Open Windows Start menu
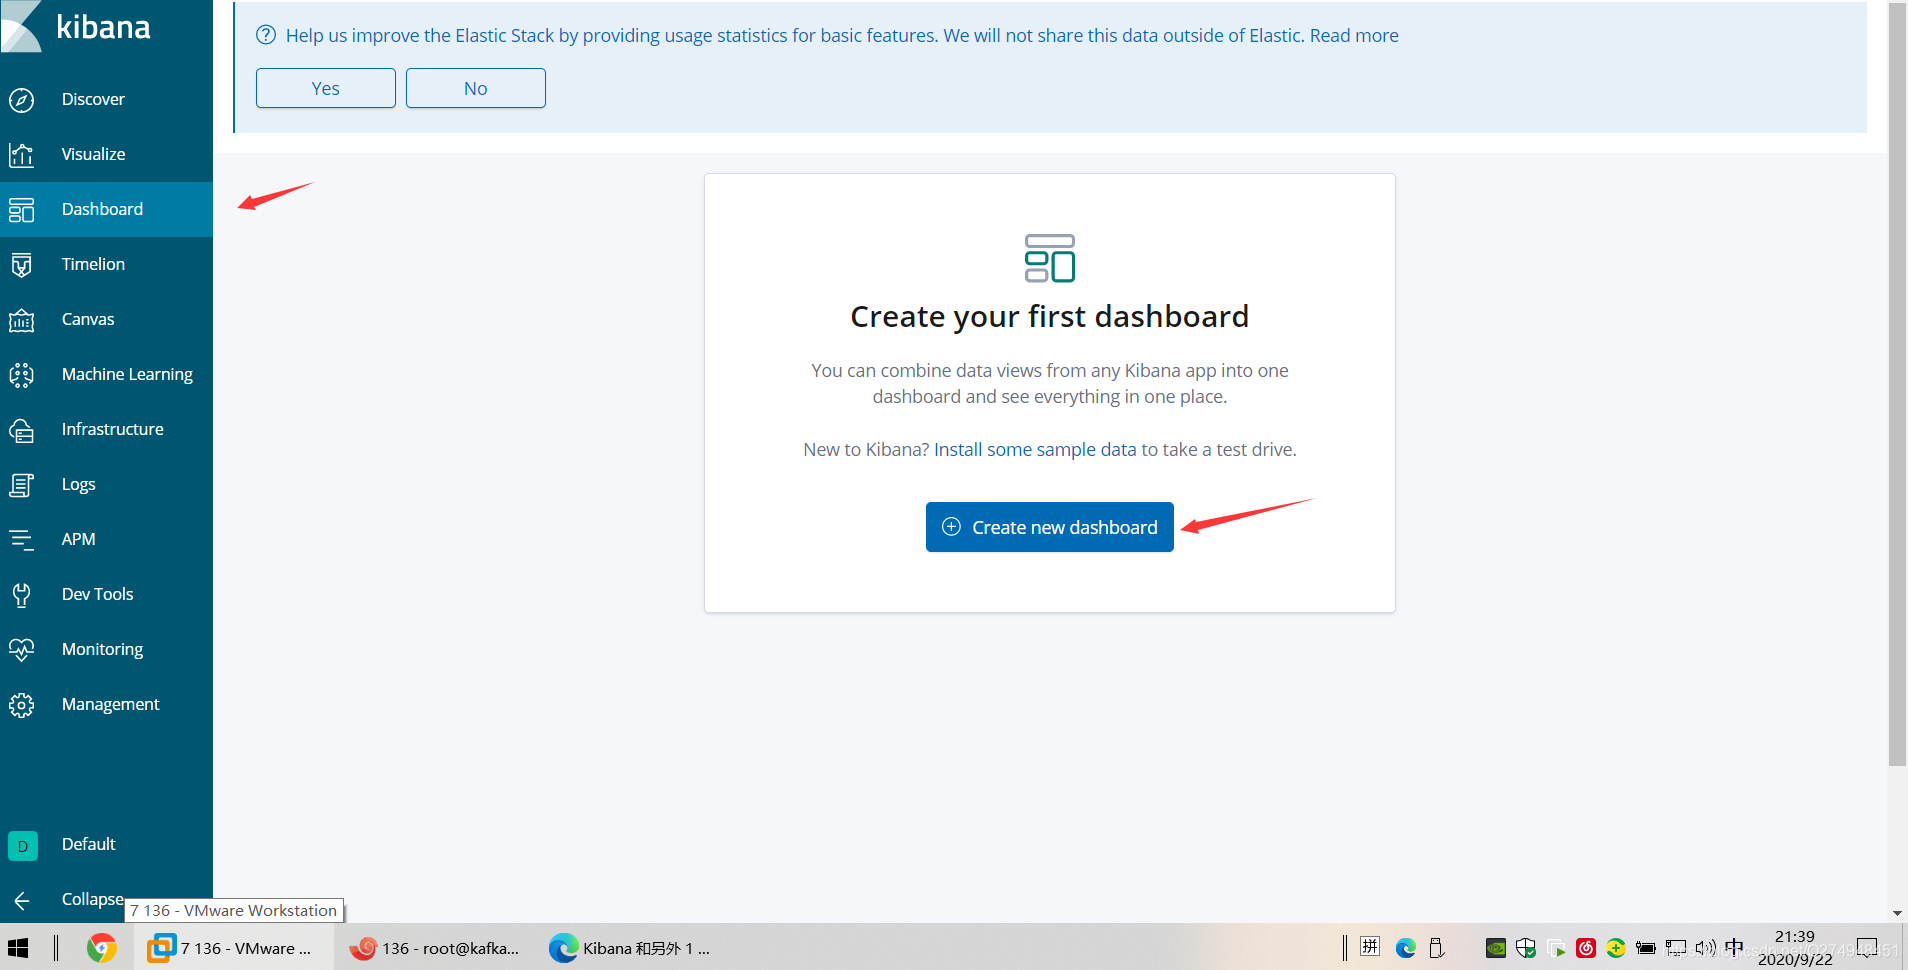 [x=18, y=948]
